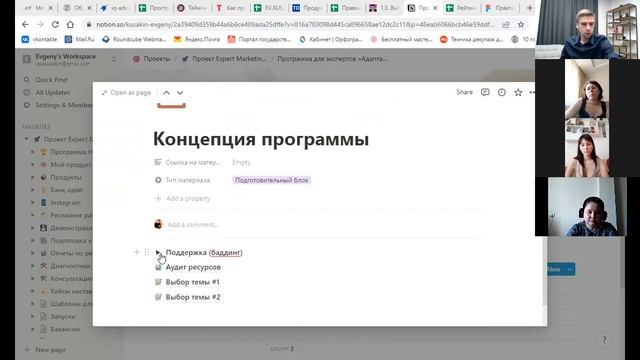The width and height of the screenshot is (640, 360).
Task: Click the share icon in the address bar
Action: (506, 24)
